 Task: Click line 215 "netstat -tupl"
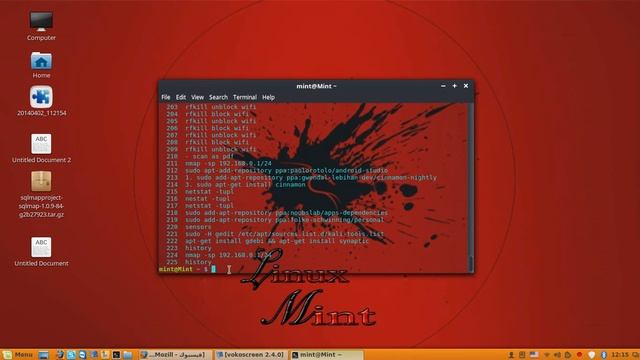pyautogui.click(x=200, y=191)
